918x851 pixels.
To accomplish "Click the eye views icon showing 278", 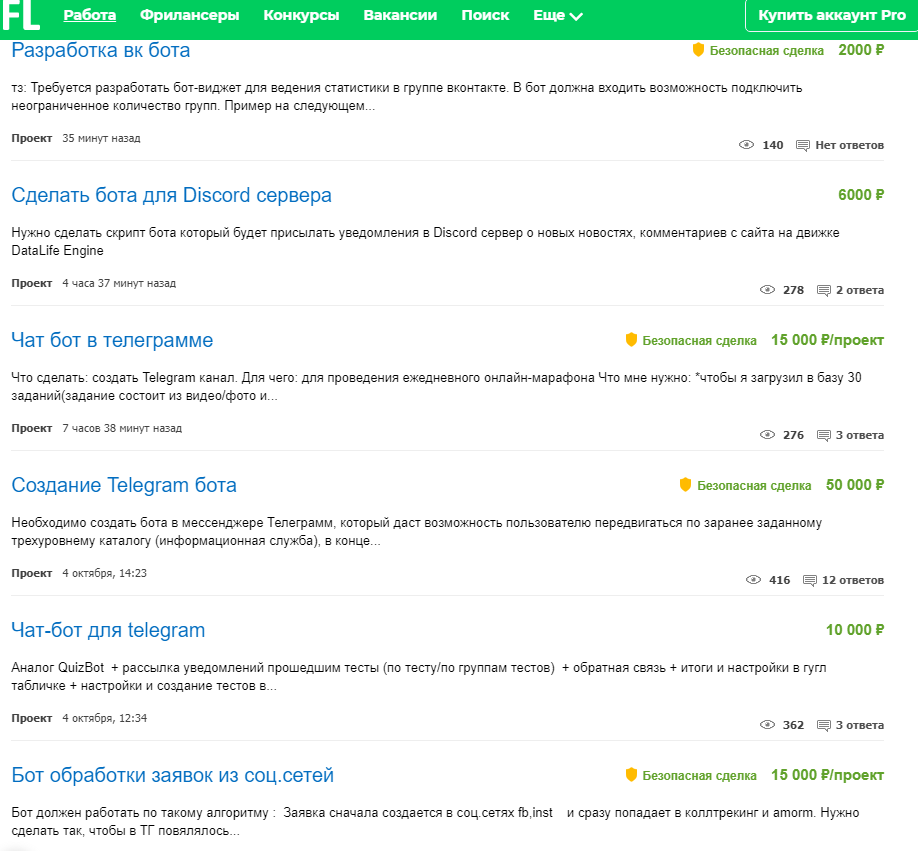I will tap(768, 290).
